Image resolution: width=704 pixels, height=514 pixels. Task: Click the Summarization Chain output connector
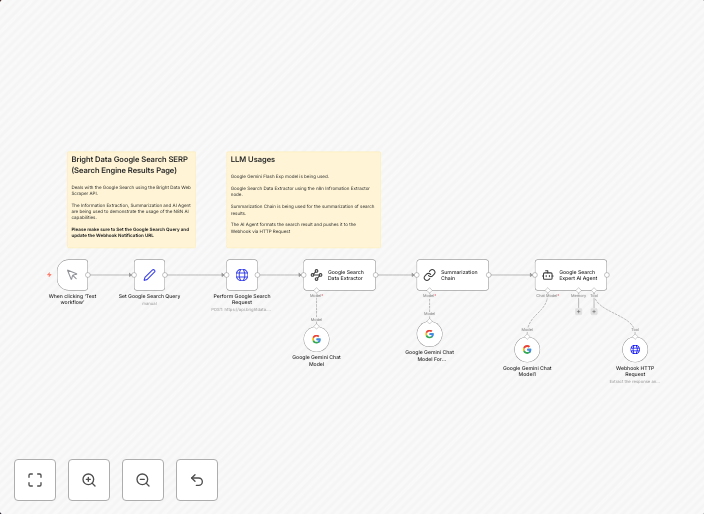489,275
